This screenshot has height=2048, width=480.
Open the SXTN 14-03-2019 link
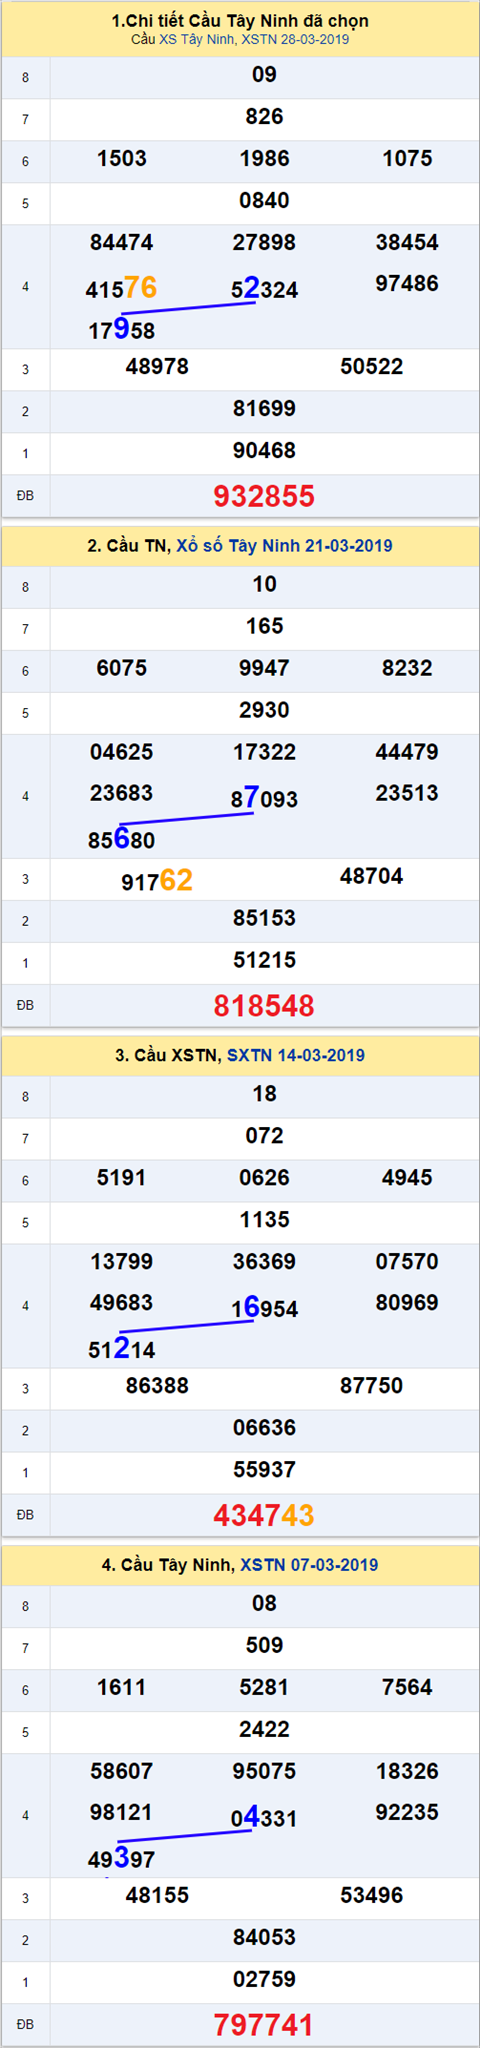pyautogui.click(x=296, y=1055)
